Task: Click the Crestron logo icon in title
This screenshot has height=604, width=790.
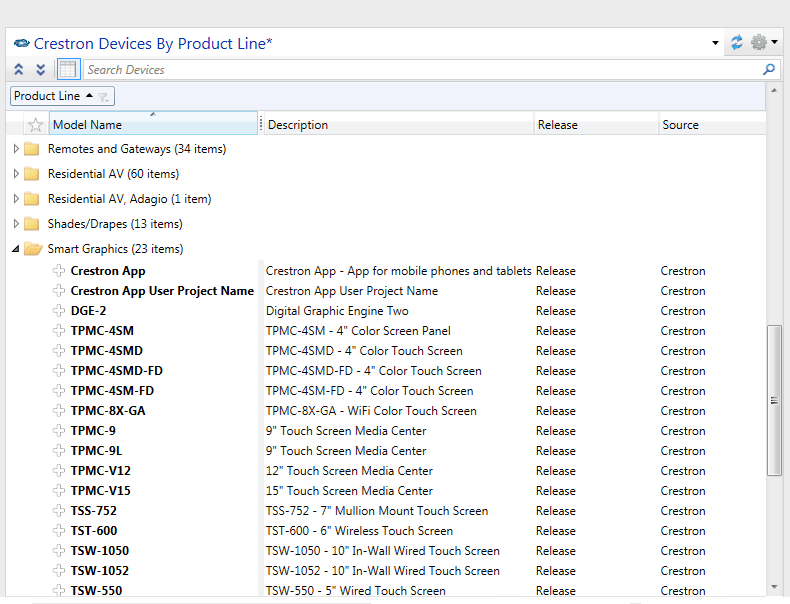Action: click(x=21, y=43)
